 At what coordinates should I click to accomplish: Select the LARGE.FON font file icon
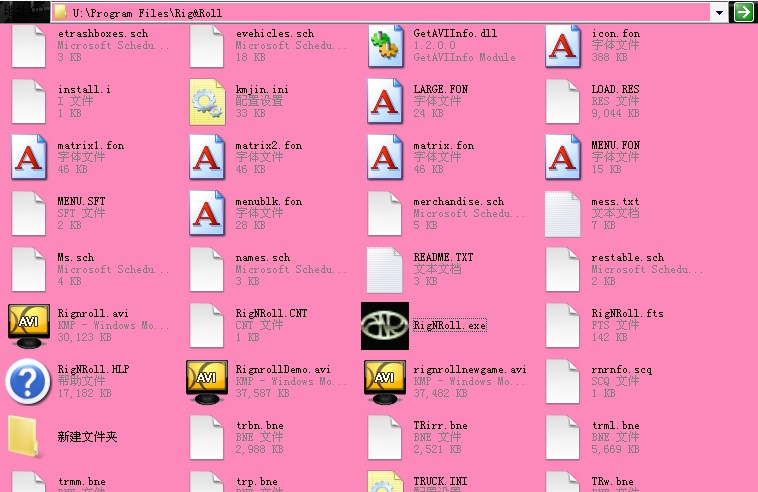pos(385,101)
